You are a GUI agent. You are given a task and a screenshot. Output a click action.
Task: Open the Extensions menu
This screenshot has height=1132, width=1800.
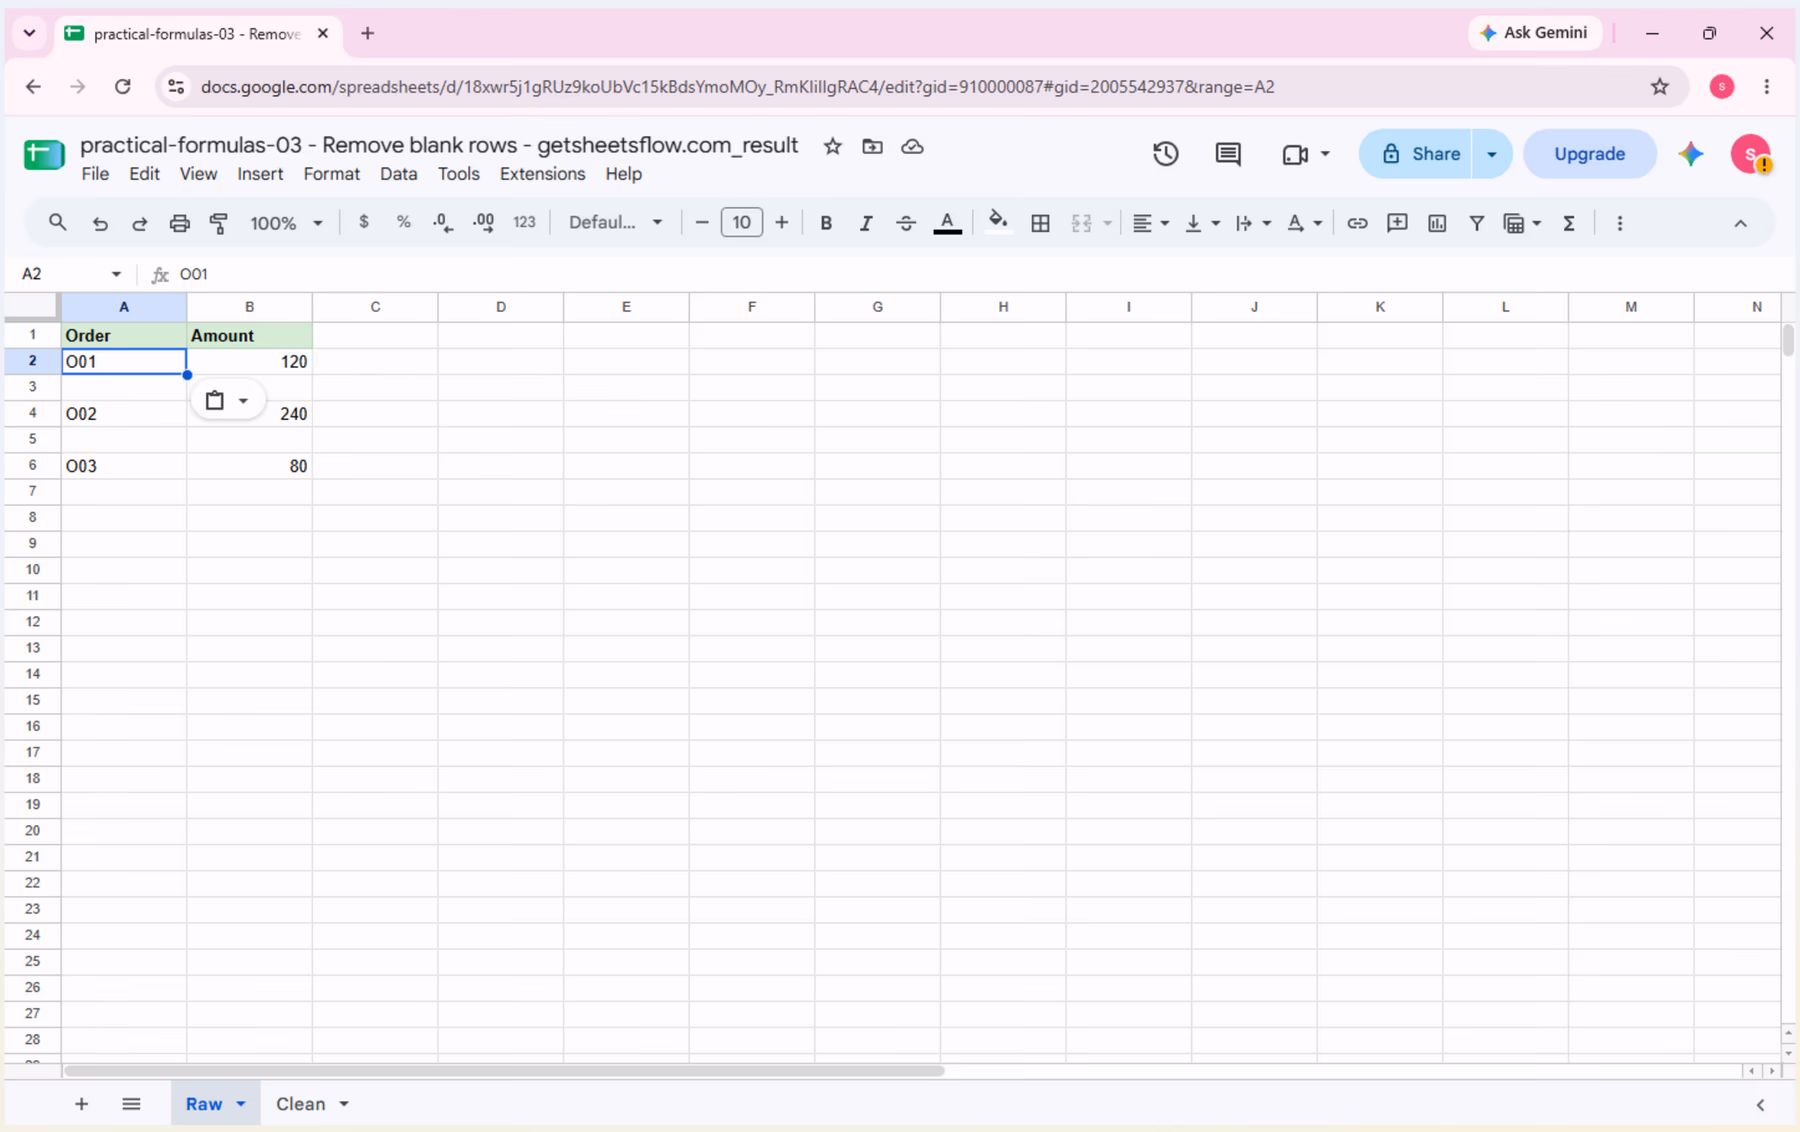[542, 174]
